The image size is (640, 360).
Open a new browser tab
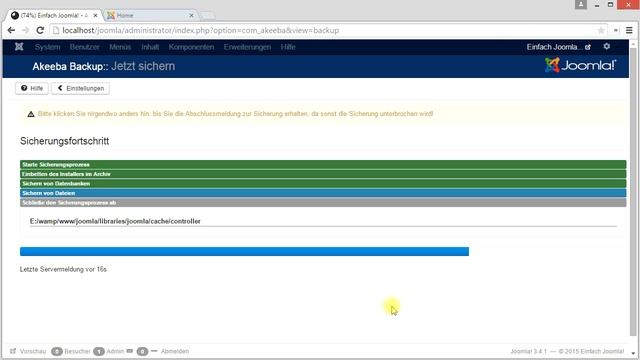tap(207, 16)
